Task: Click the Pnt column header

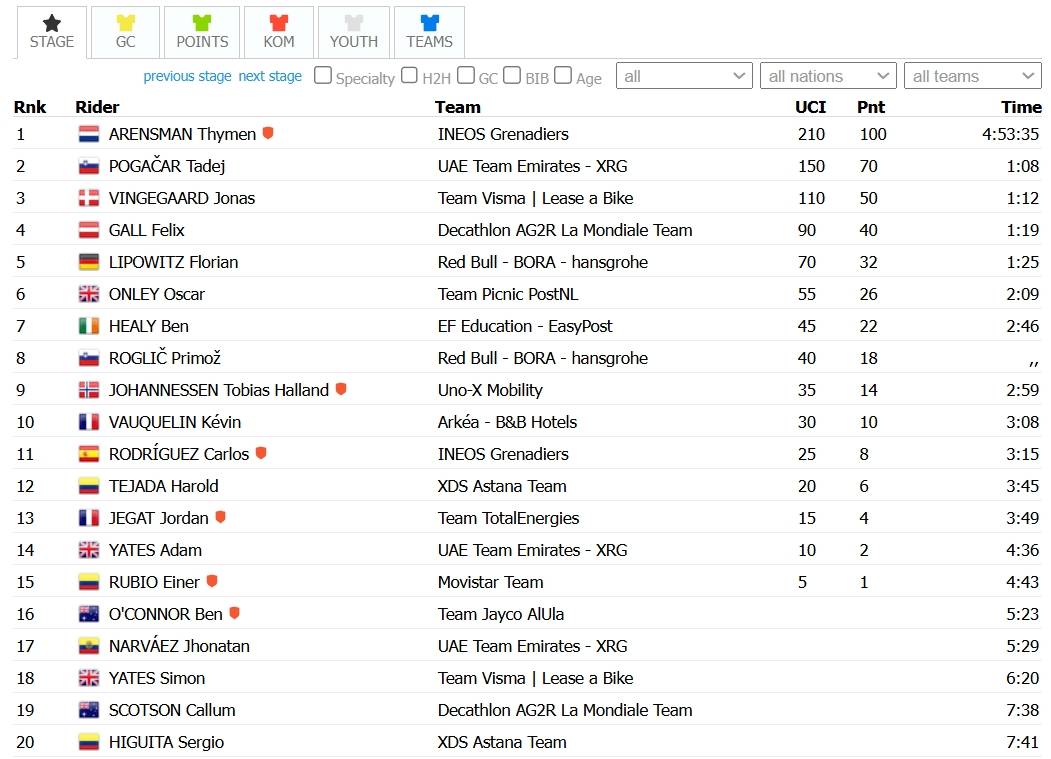Action: tap(871, 107)
